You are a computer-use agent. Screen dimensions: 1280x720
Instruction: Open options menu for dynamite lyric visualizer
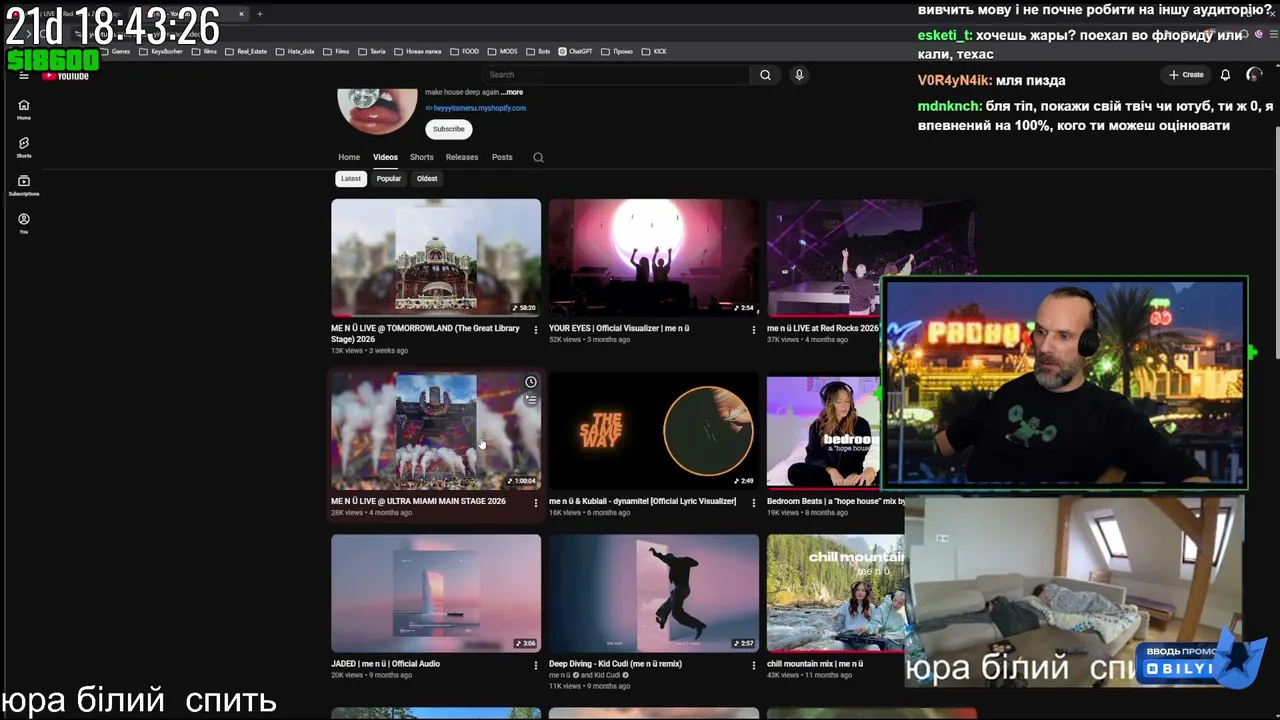coord(754,502)
